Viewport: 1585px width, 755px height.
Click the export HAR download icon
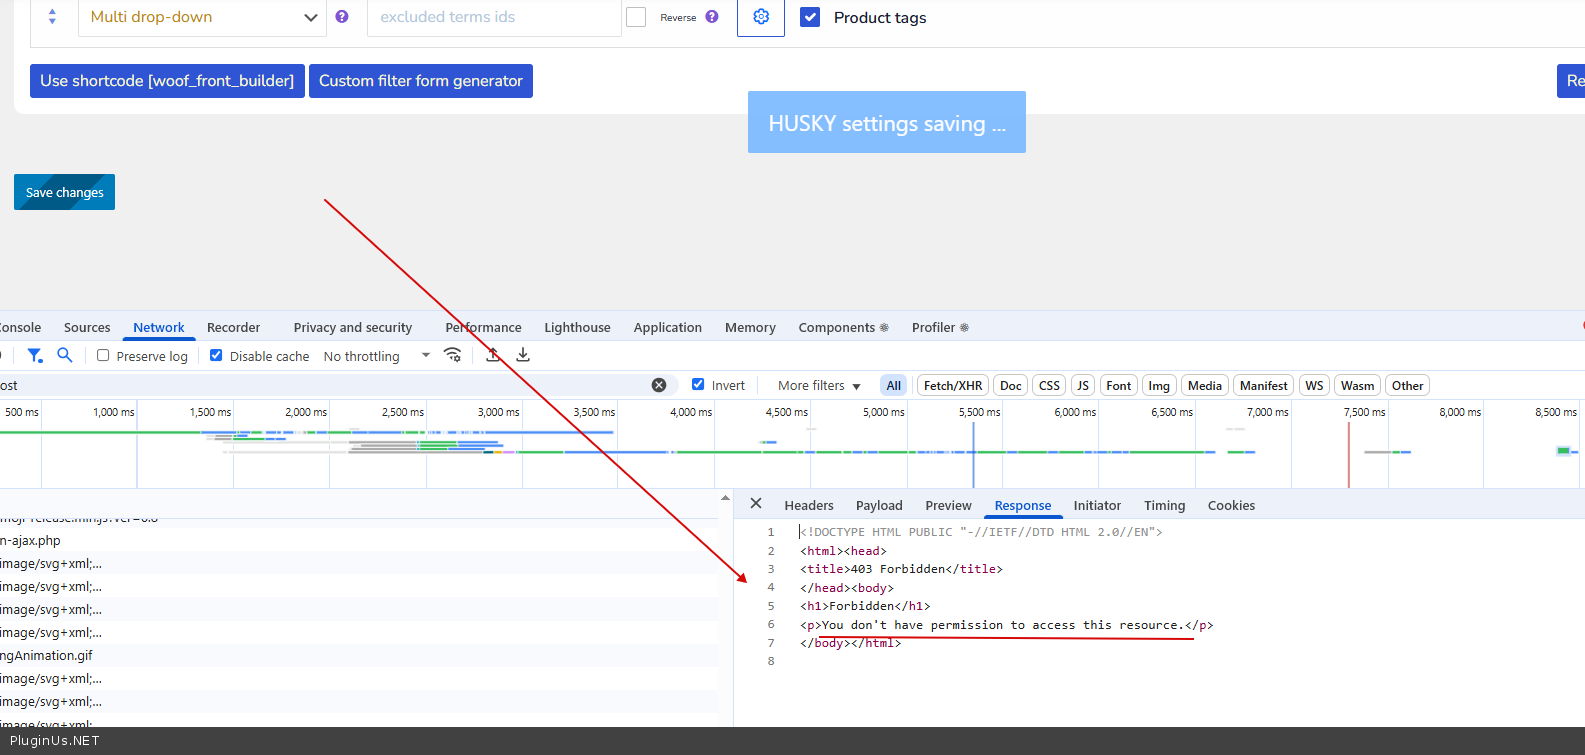pyautogui.click(x=523, y=355)
